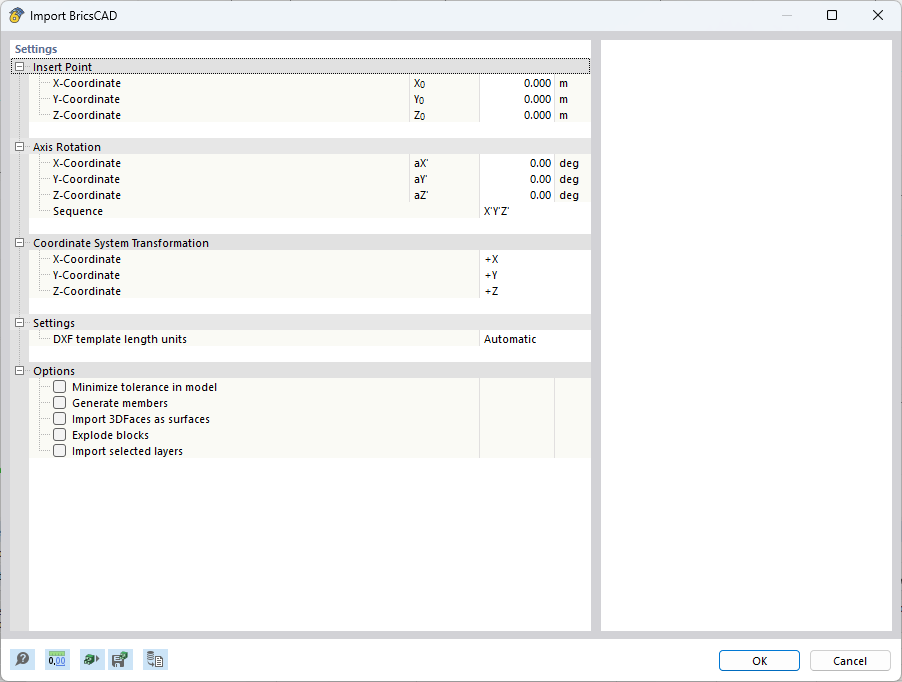This screenshot has width=902, height=682.
Task: Collapse the Axis Rotation section
Action: (18, 147)
